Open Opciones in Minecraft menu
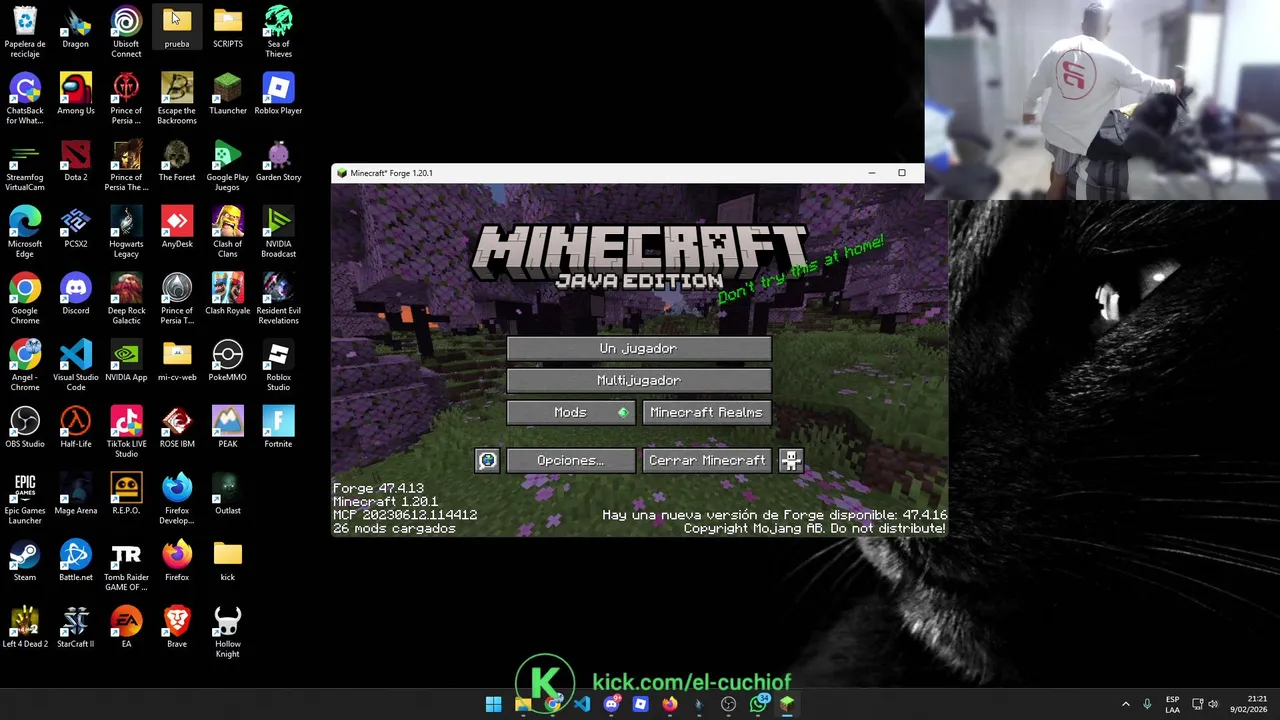1280x720 pixels. [571, 460]
